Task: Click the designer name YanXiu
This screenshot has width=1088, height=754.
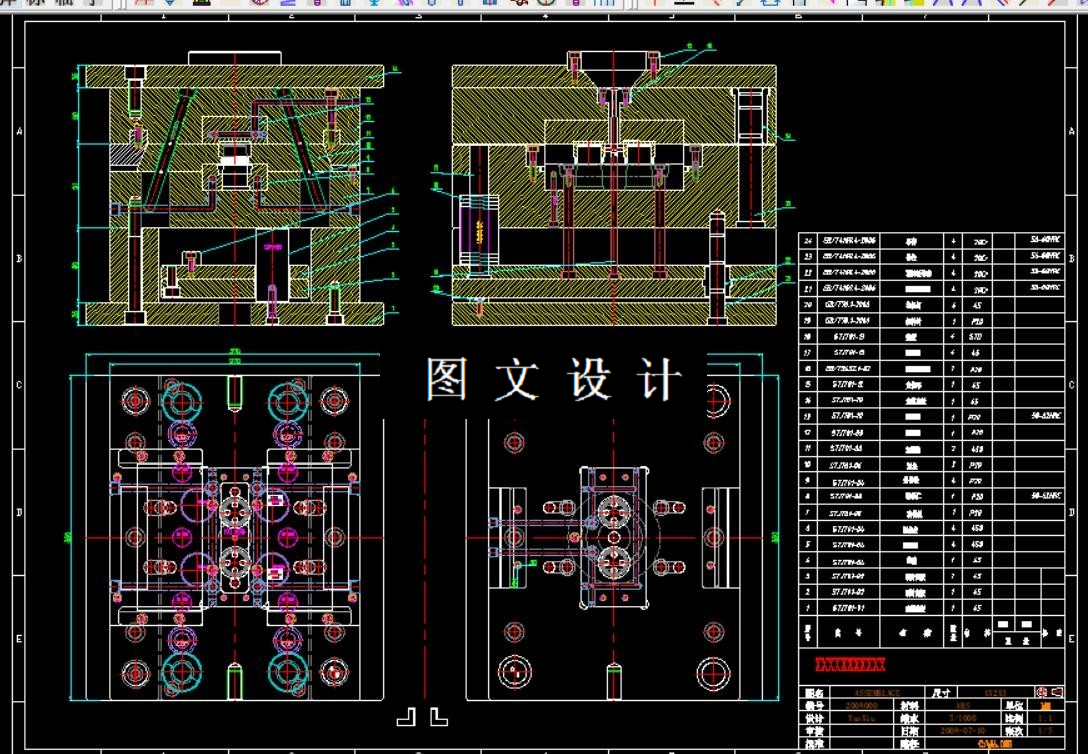Action: [x=861, y=718]
